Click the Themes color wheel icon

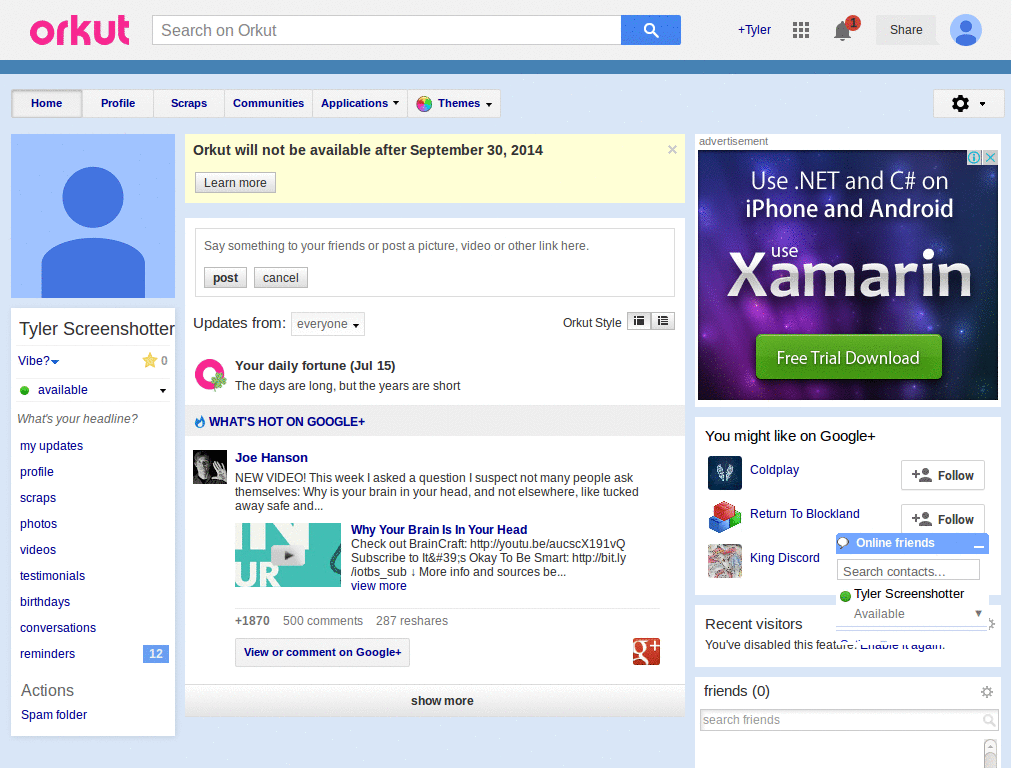(x=424, y=103)
